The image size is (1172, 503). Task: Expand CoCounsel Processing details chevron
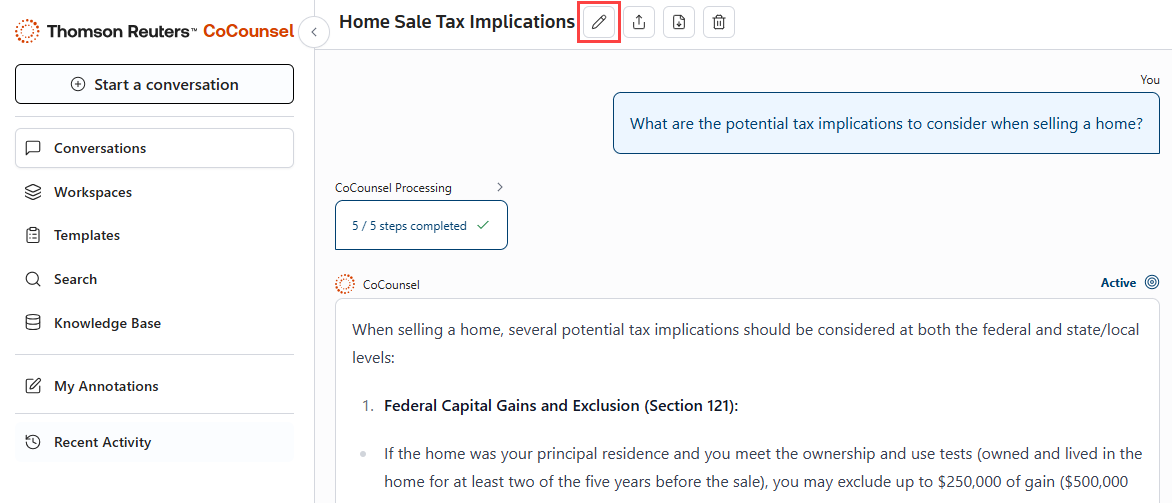pyautogui.click(x=500, y=187)
